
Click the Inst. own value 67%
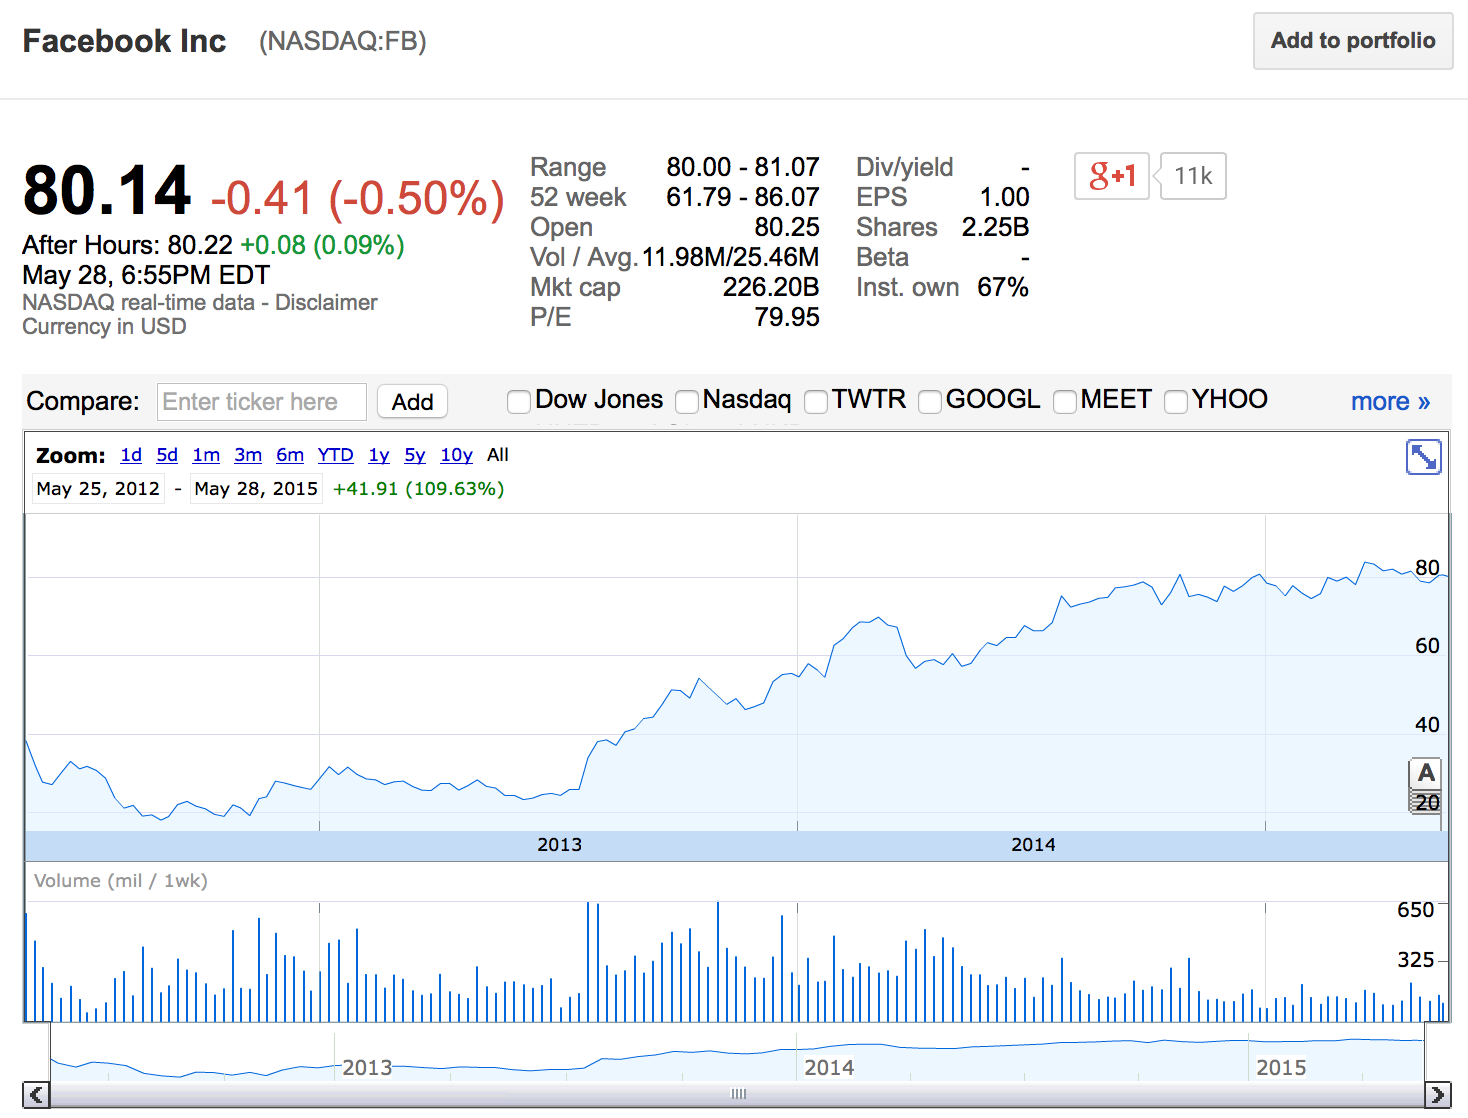1003,287
